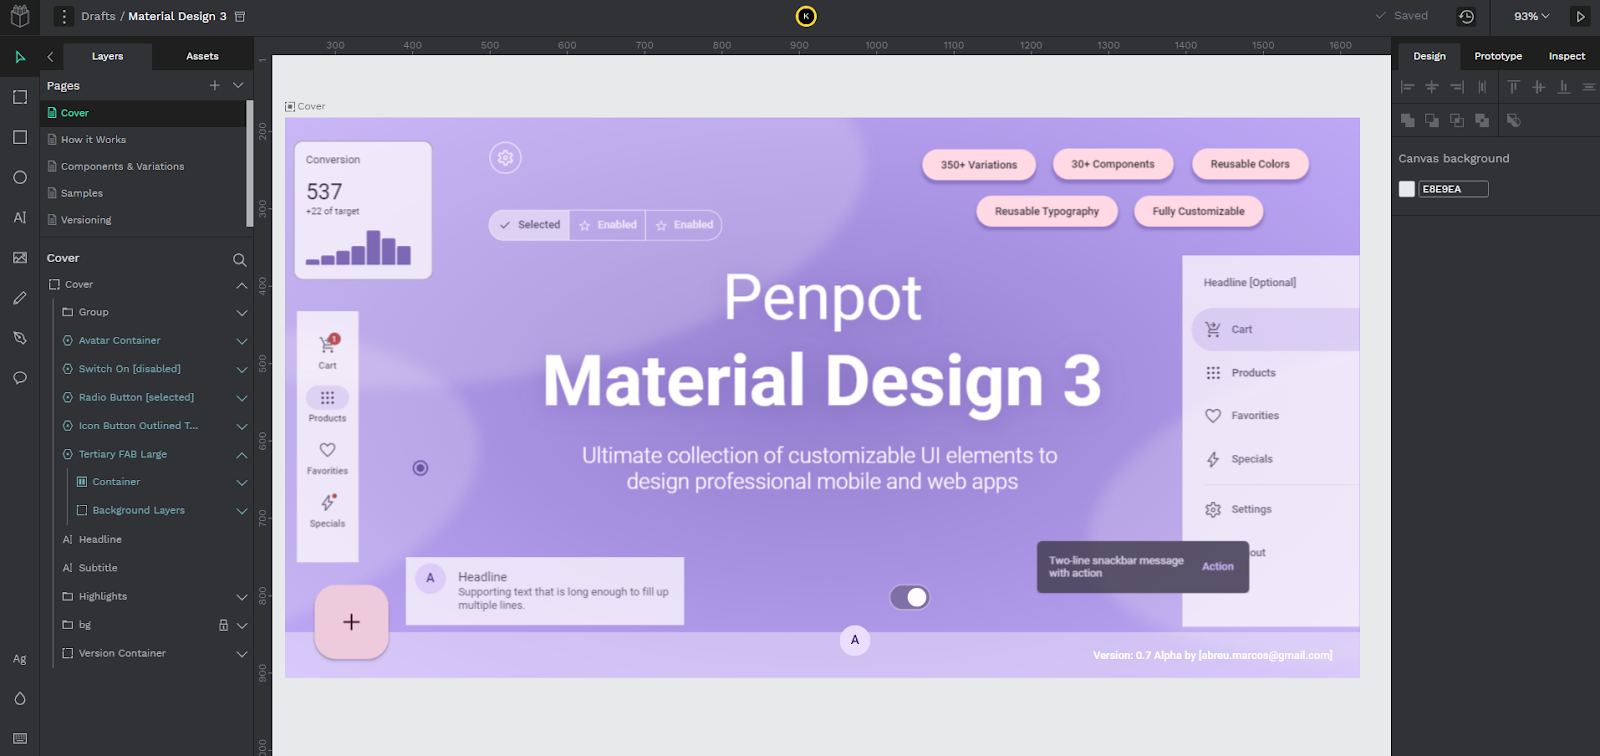Select the Cover board title on canvas
This screenshot has width=1600, height=756.
click(311, 106)
